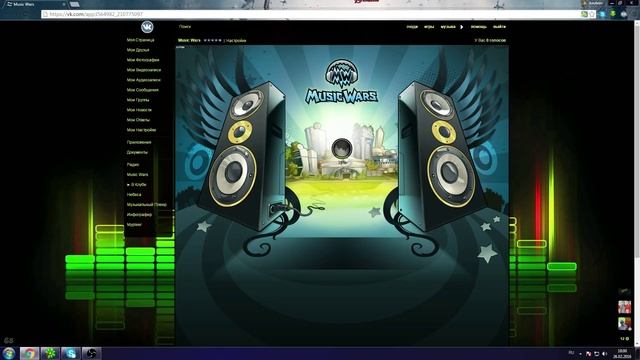Click the OBS recorder icon in the taskbar
Screen dimensions: 640x360
91,353
